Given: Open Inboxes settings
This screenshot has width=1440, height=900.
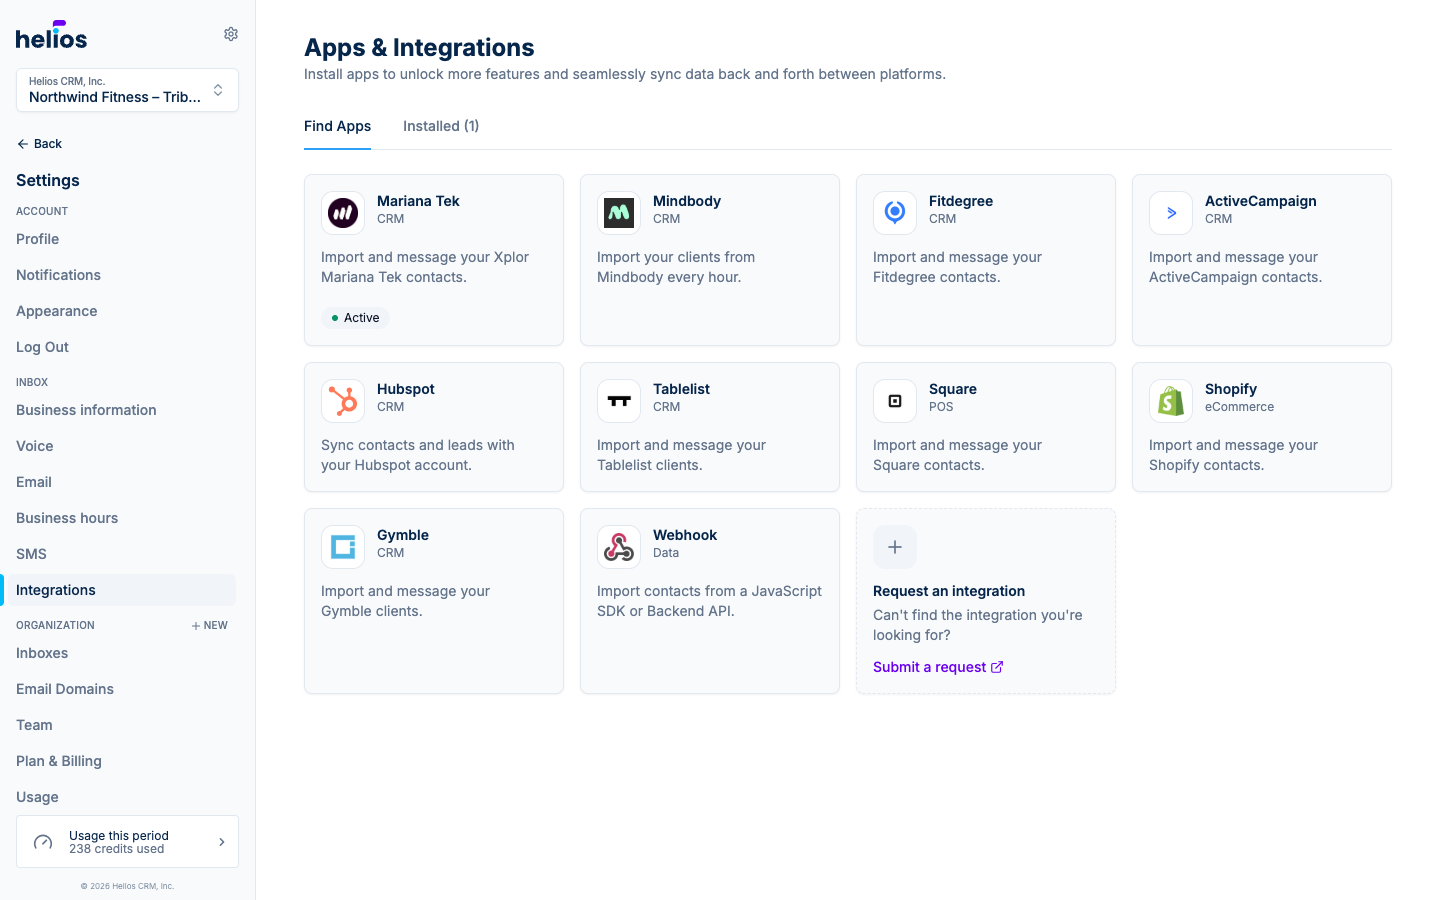Looking at the screenshot, I should 42,653.
